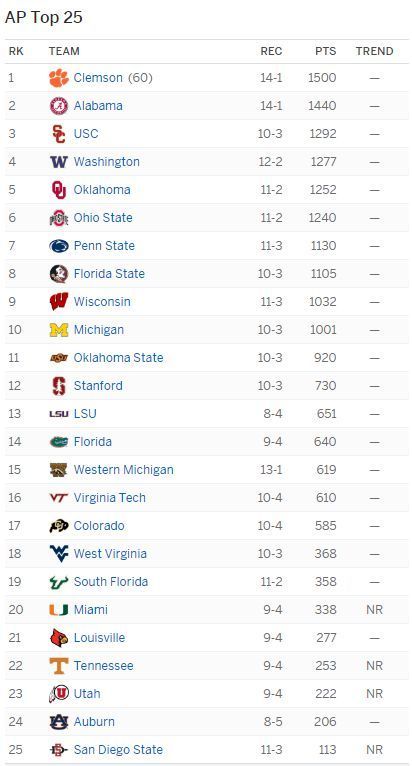Click the Florida Gators logo
This screenshot has height=766, width=412.
(x=59, y=442)
